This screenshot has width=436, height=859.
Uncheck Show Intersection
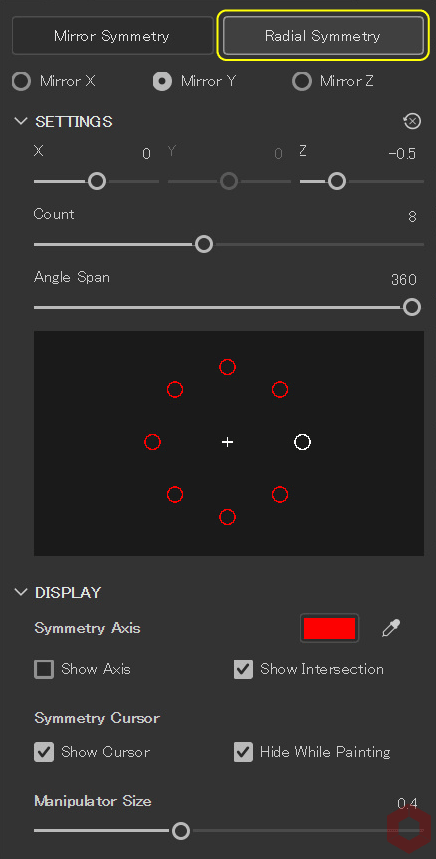point(243,669)
